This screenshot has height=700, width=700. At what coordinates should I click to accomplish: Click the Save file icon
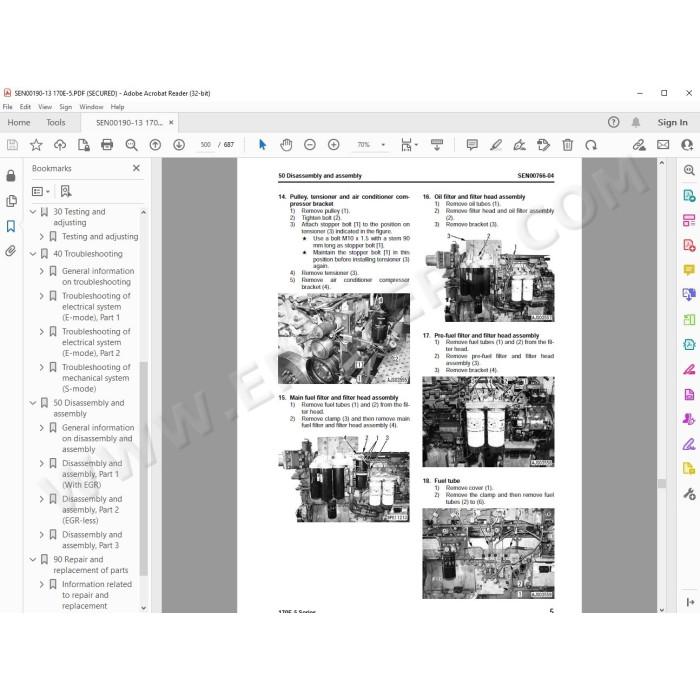coord(12,145)
